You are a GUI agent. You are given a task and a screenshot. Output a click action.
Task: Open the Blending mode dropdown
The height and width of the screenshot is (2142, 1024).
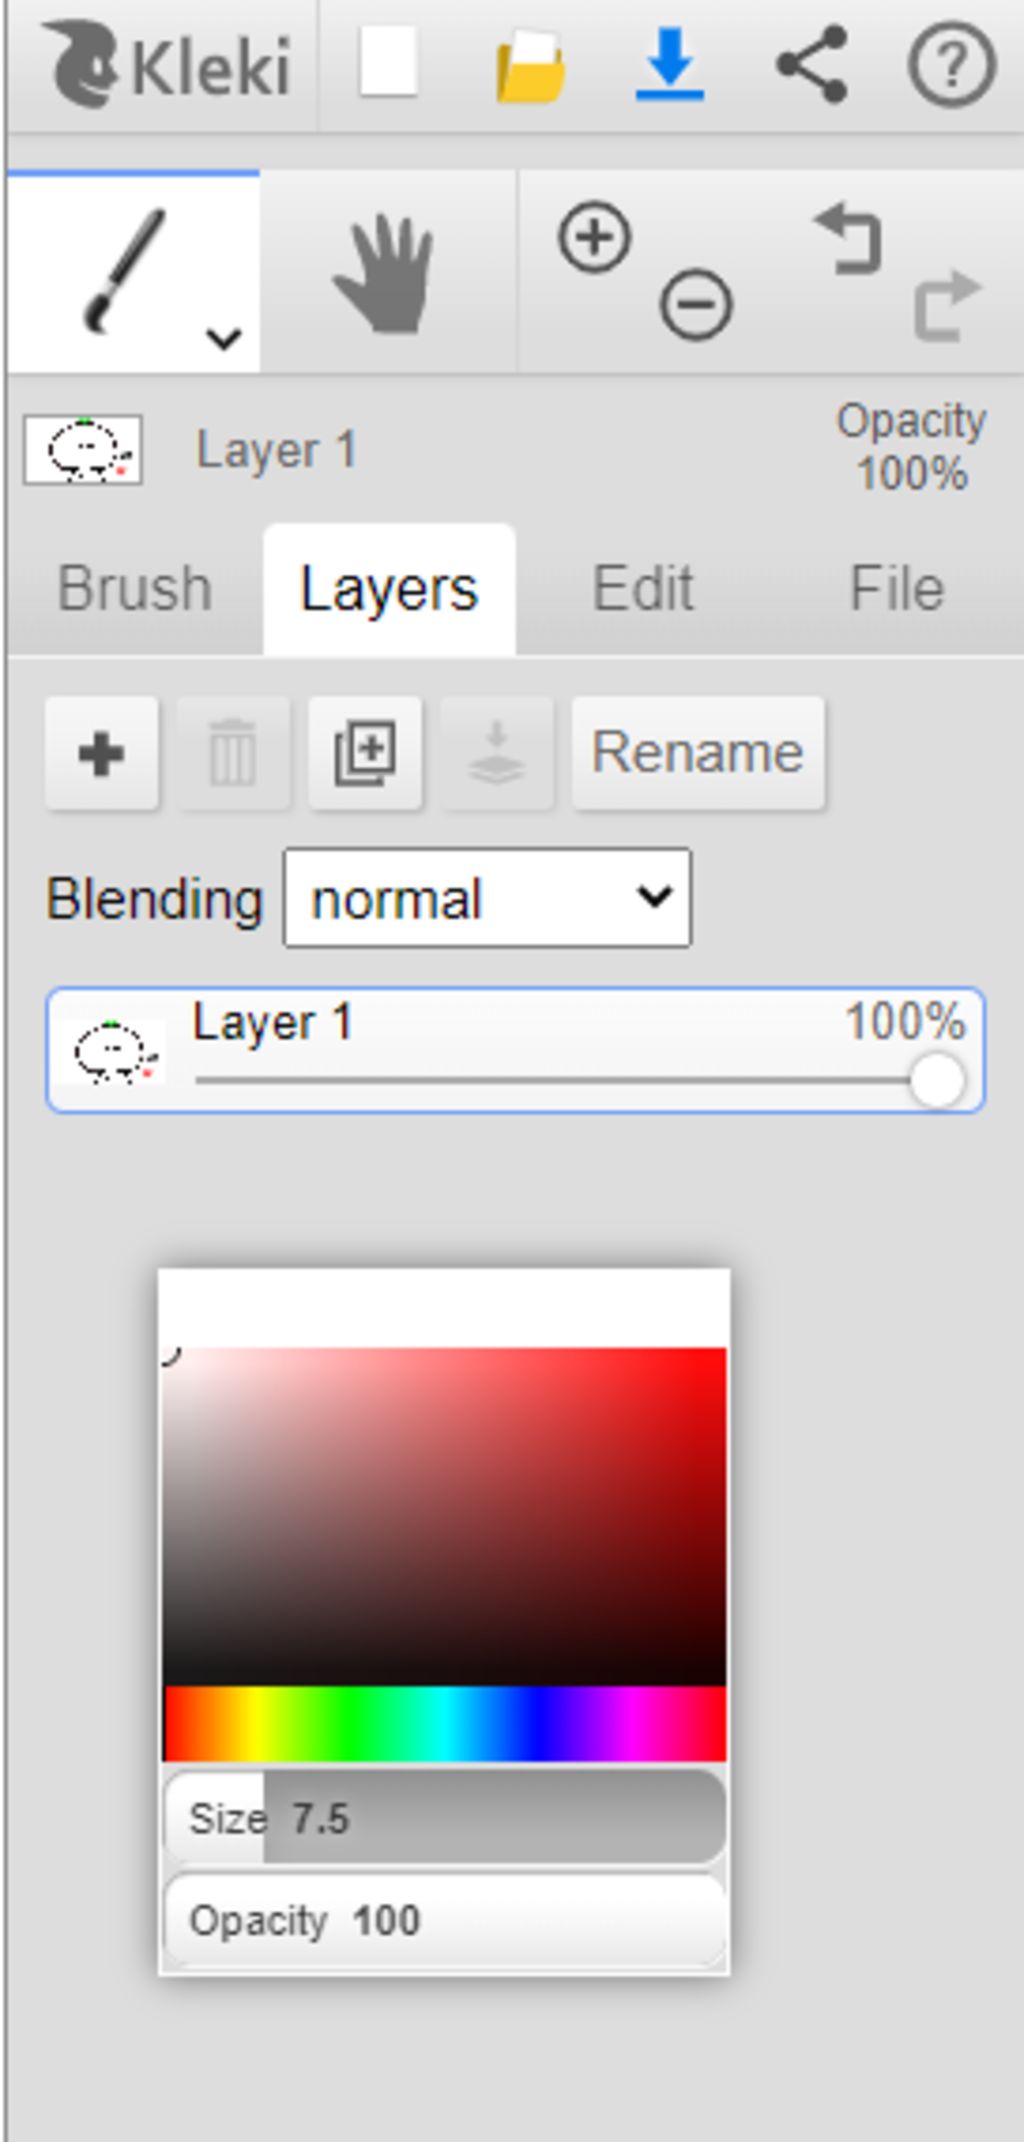coord(487,897)
